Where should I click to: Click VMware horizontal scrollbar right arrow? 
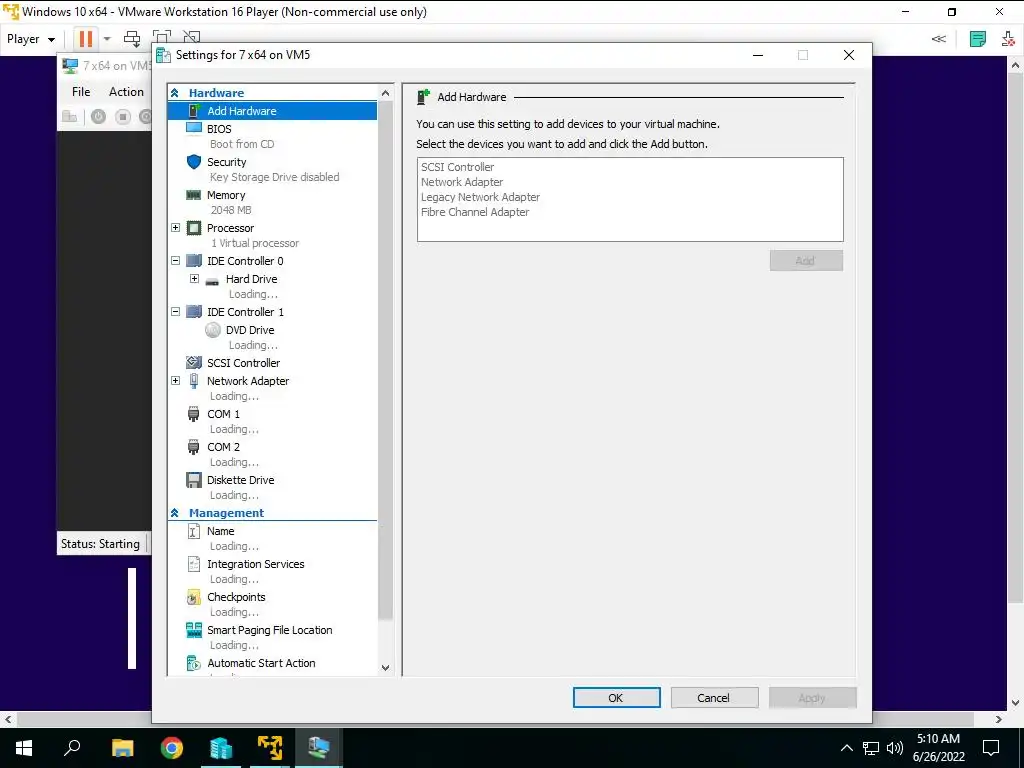click(999, 719)
